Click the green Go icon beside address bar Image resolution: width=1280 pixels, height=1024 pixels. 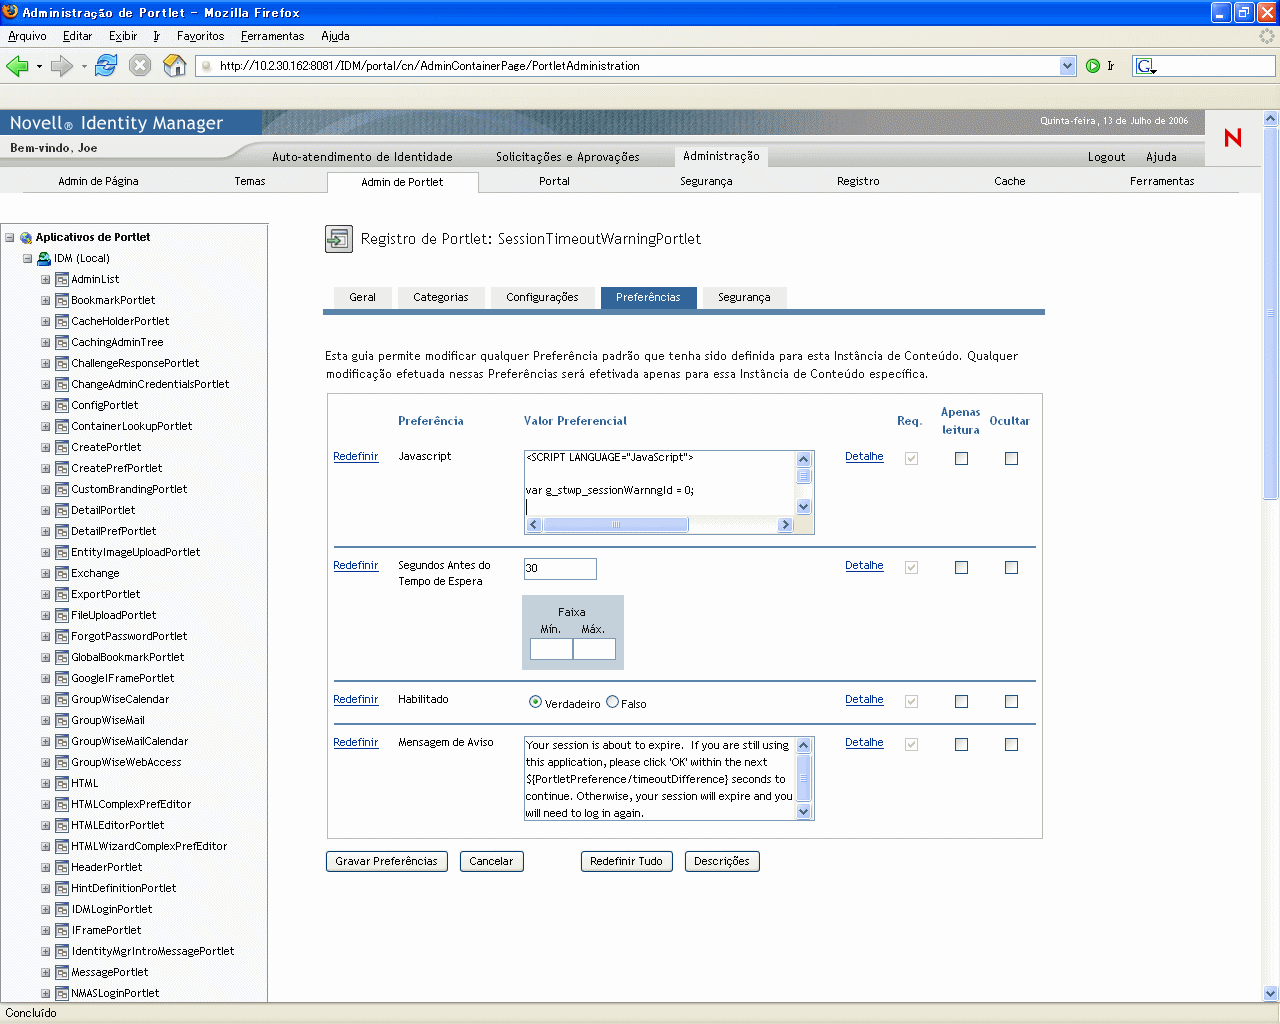click(1093, 66)
